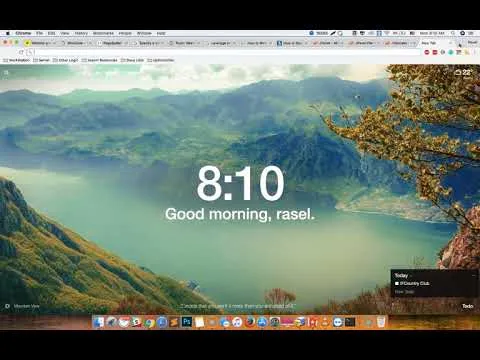This screenshot has height=360, width=480.
Task: Open the Edit menu
Action: pos(51,33)
